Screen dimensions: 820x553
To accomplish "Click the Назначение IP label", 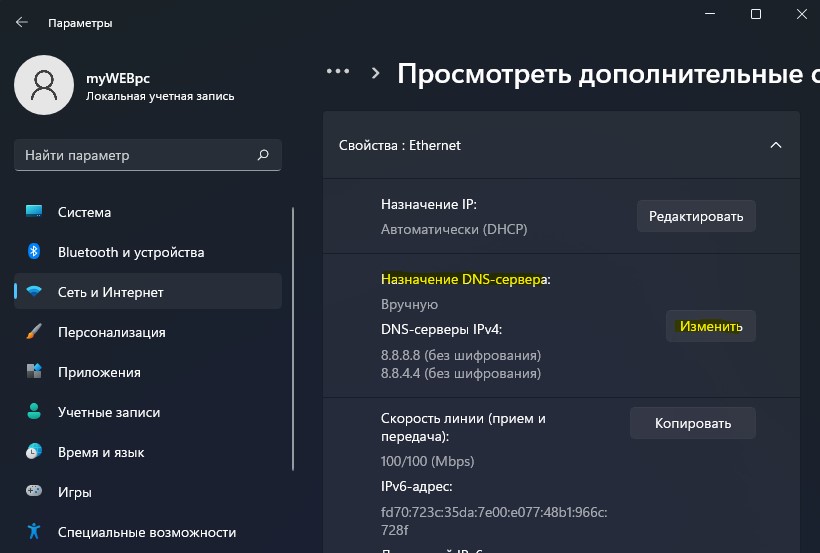I will pos(429,204).
